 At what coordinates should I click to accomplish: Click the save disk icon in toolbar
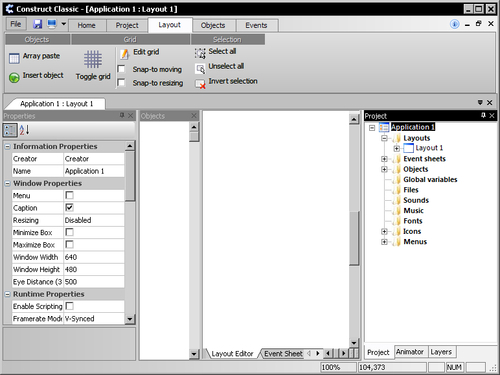coord(37,24)
